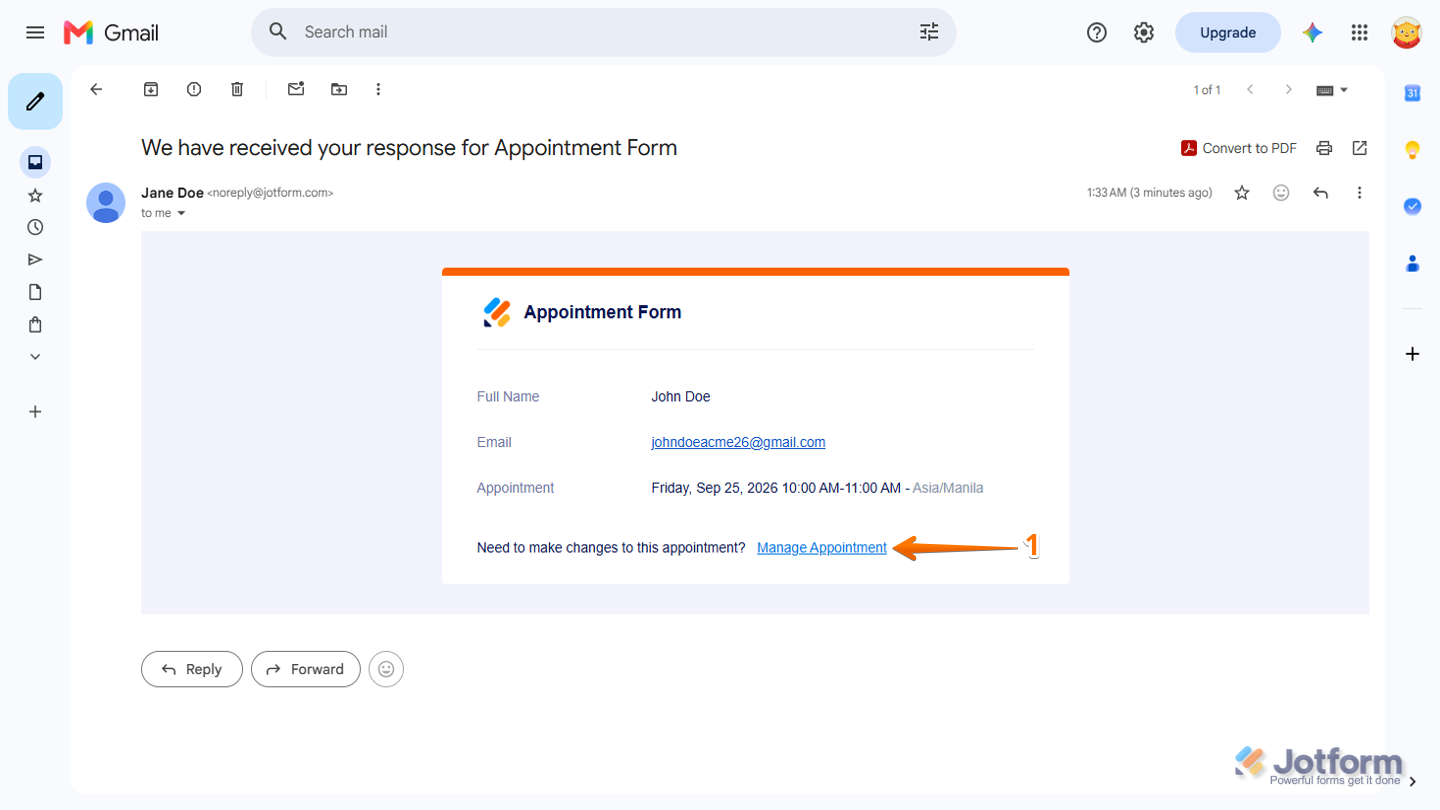Click the Upgrade button
Screen dimensions: 1440x810
[1228, 32]
